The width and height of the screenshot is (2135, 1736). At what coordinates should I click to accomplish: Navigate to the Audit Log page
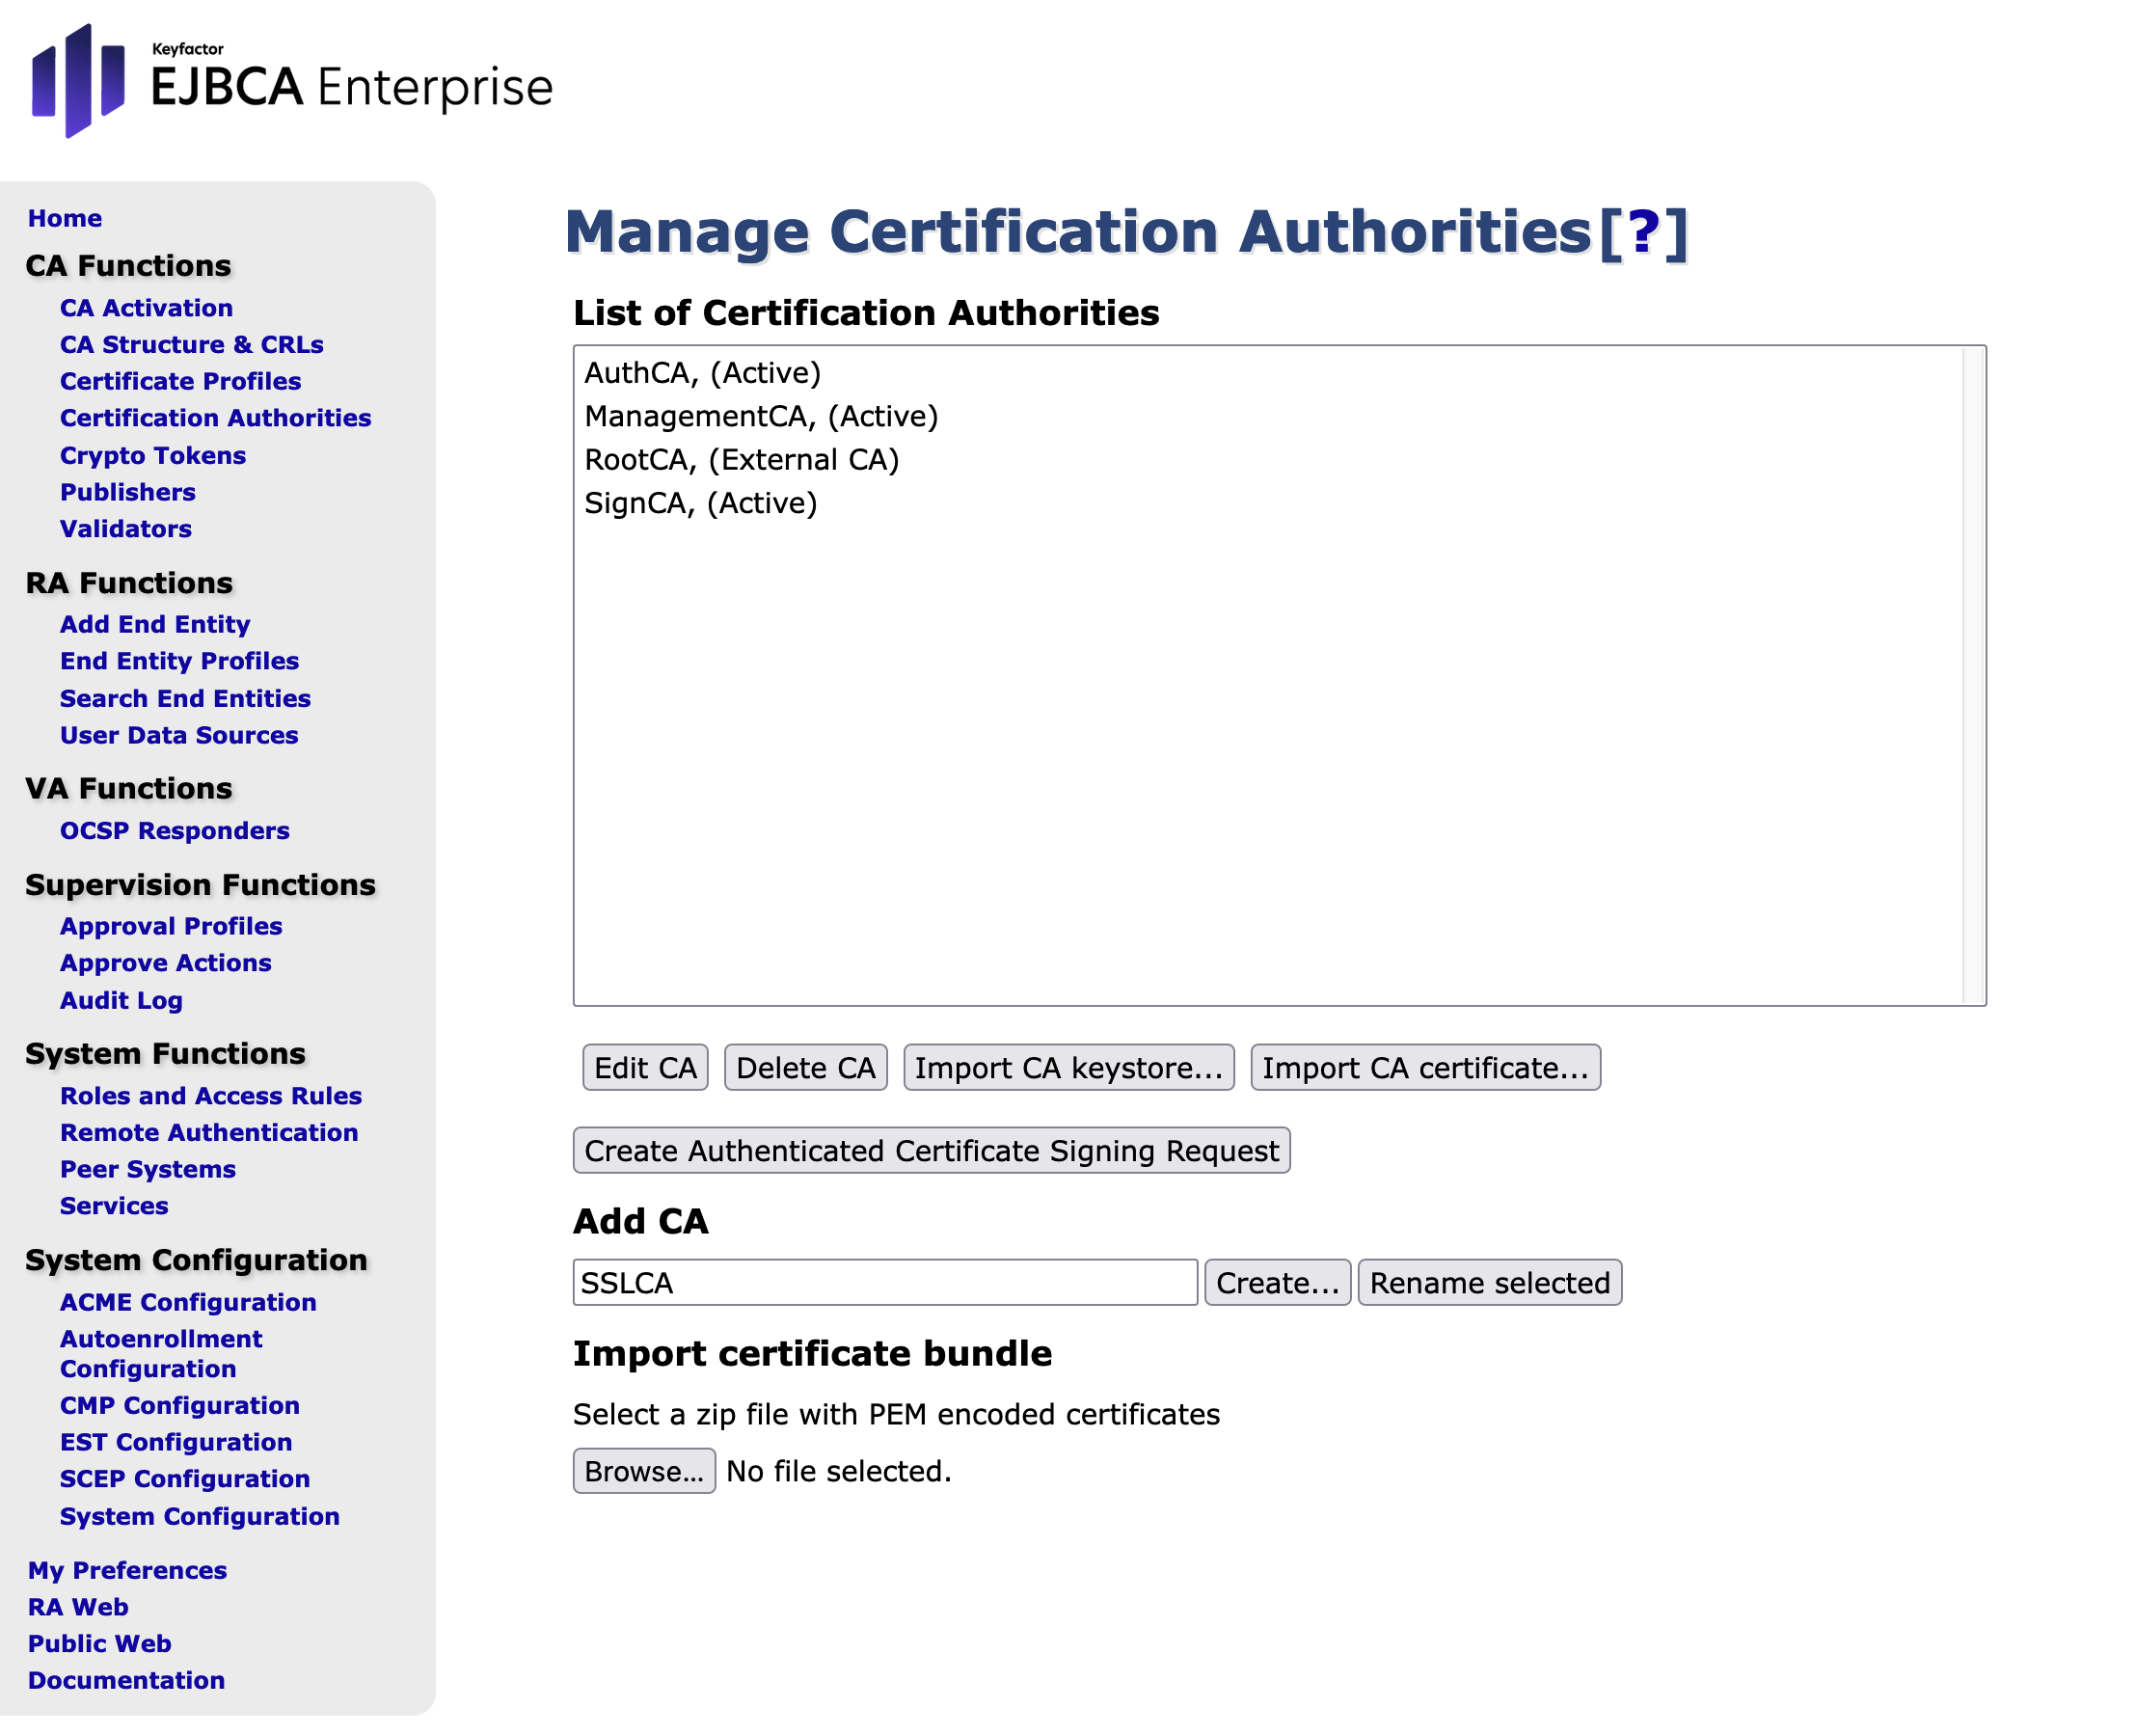tap(121, 1001)
